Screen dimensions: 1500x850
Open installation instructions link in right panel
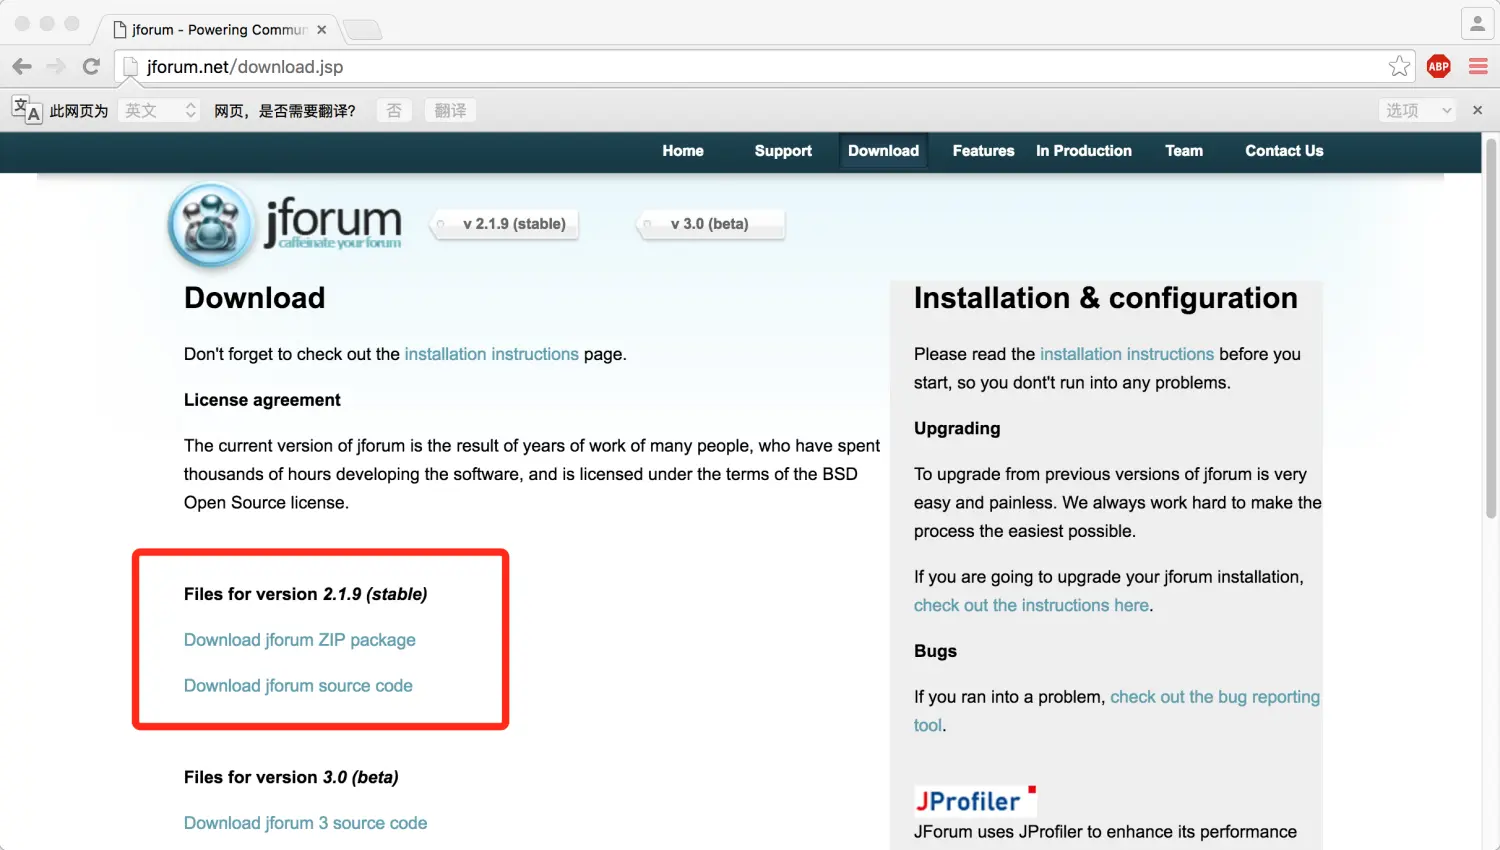click(x=1127, y=354)
